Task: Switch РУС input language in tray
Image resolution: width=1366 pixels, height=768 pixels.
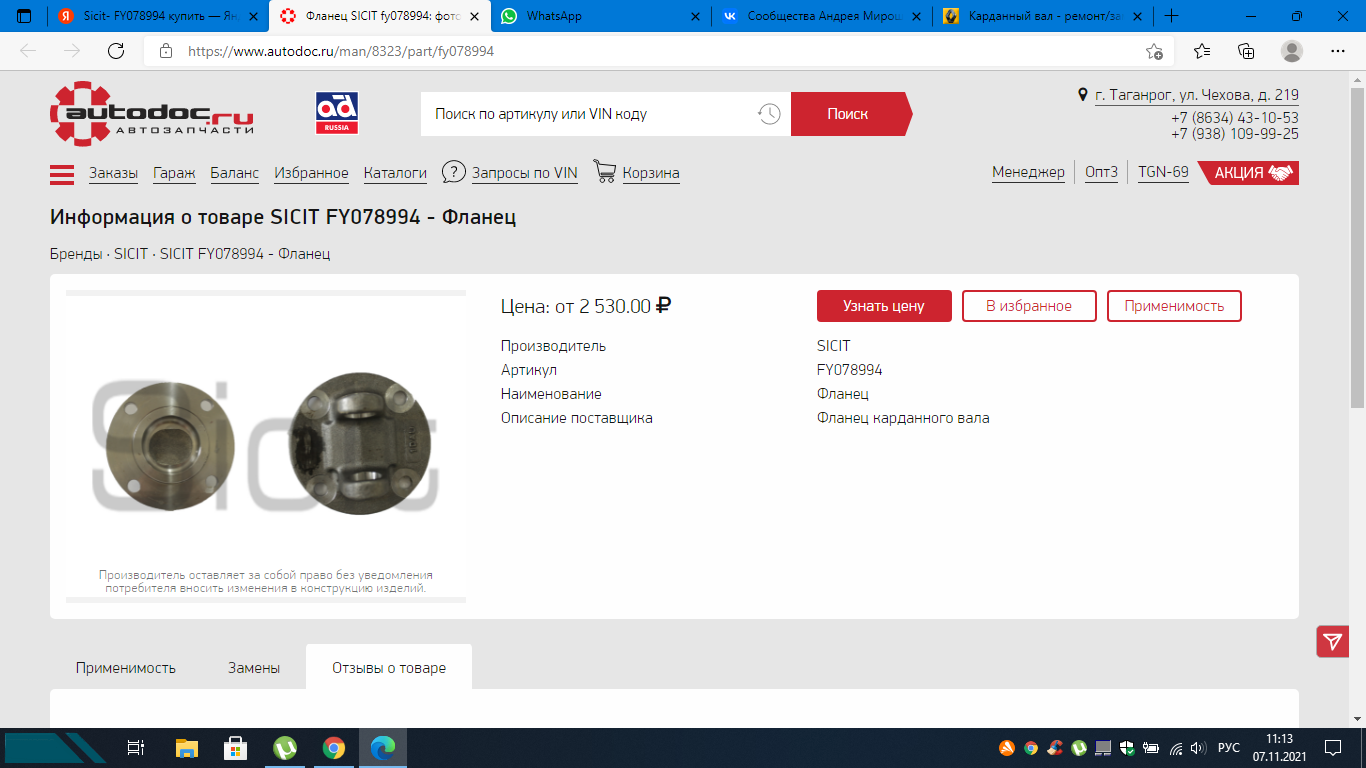Action: (x=1229, y=748)
